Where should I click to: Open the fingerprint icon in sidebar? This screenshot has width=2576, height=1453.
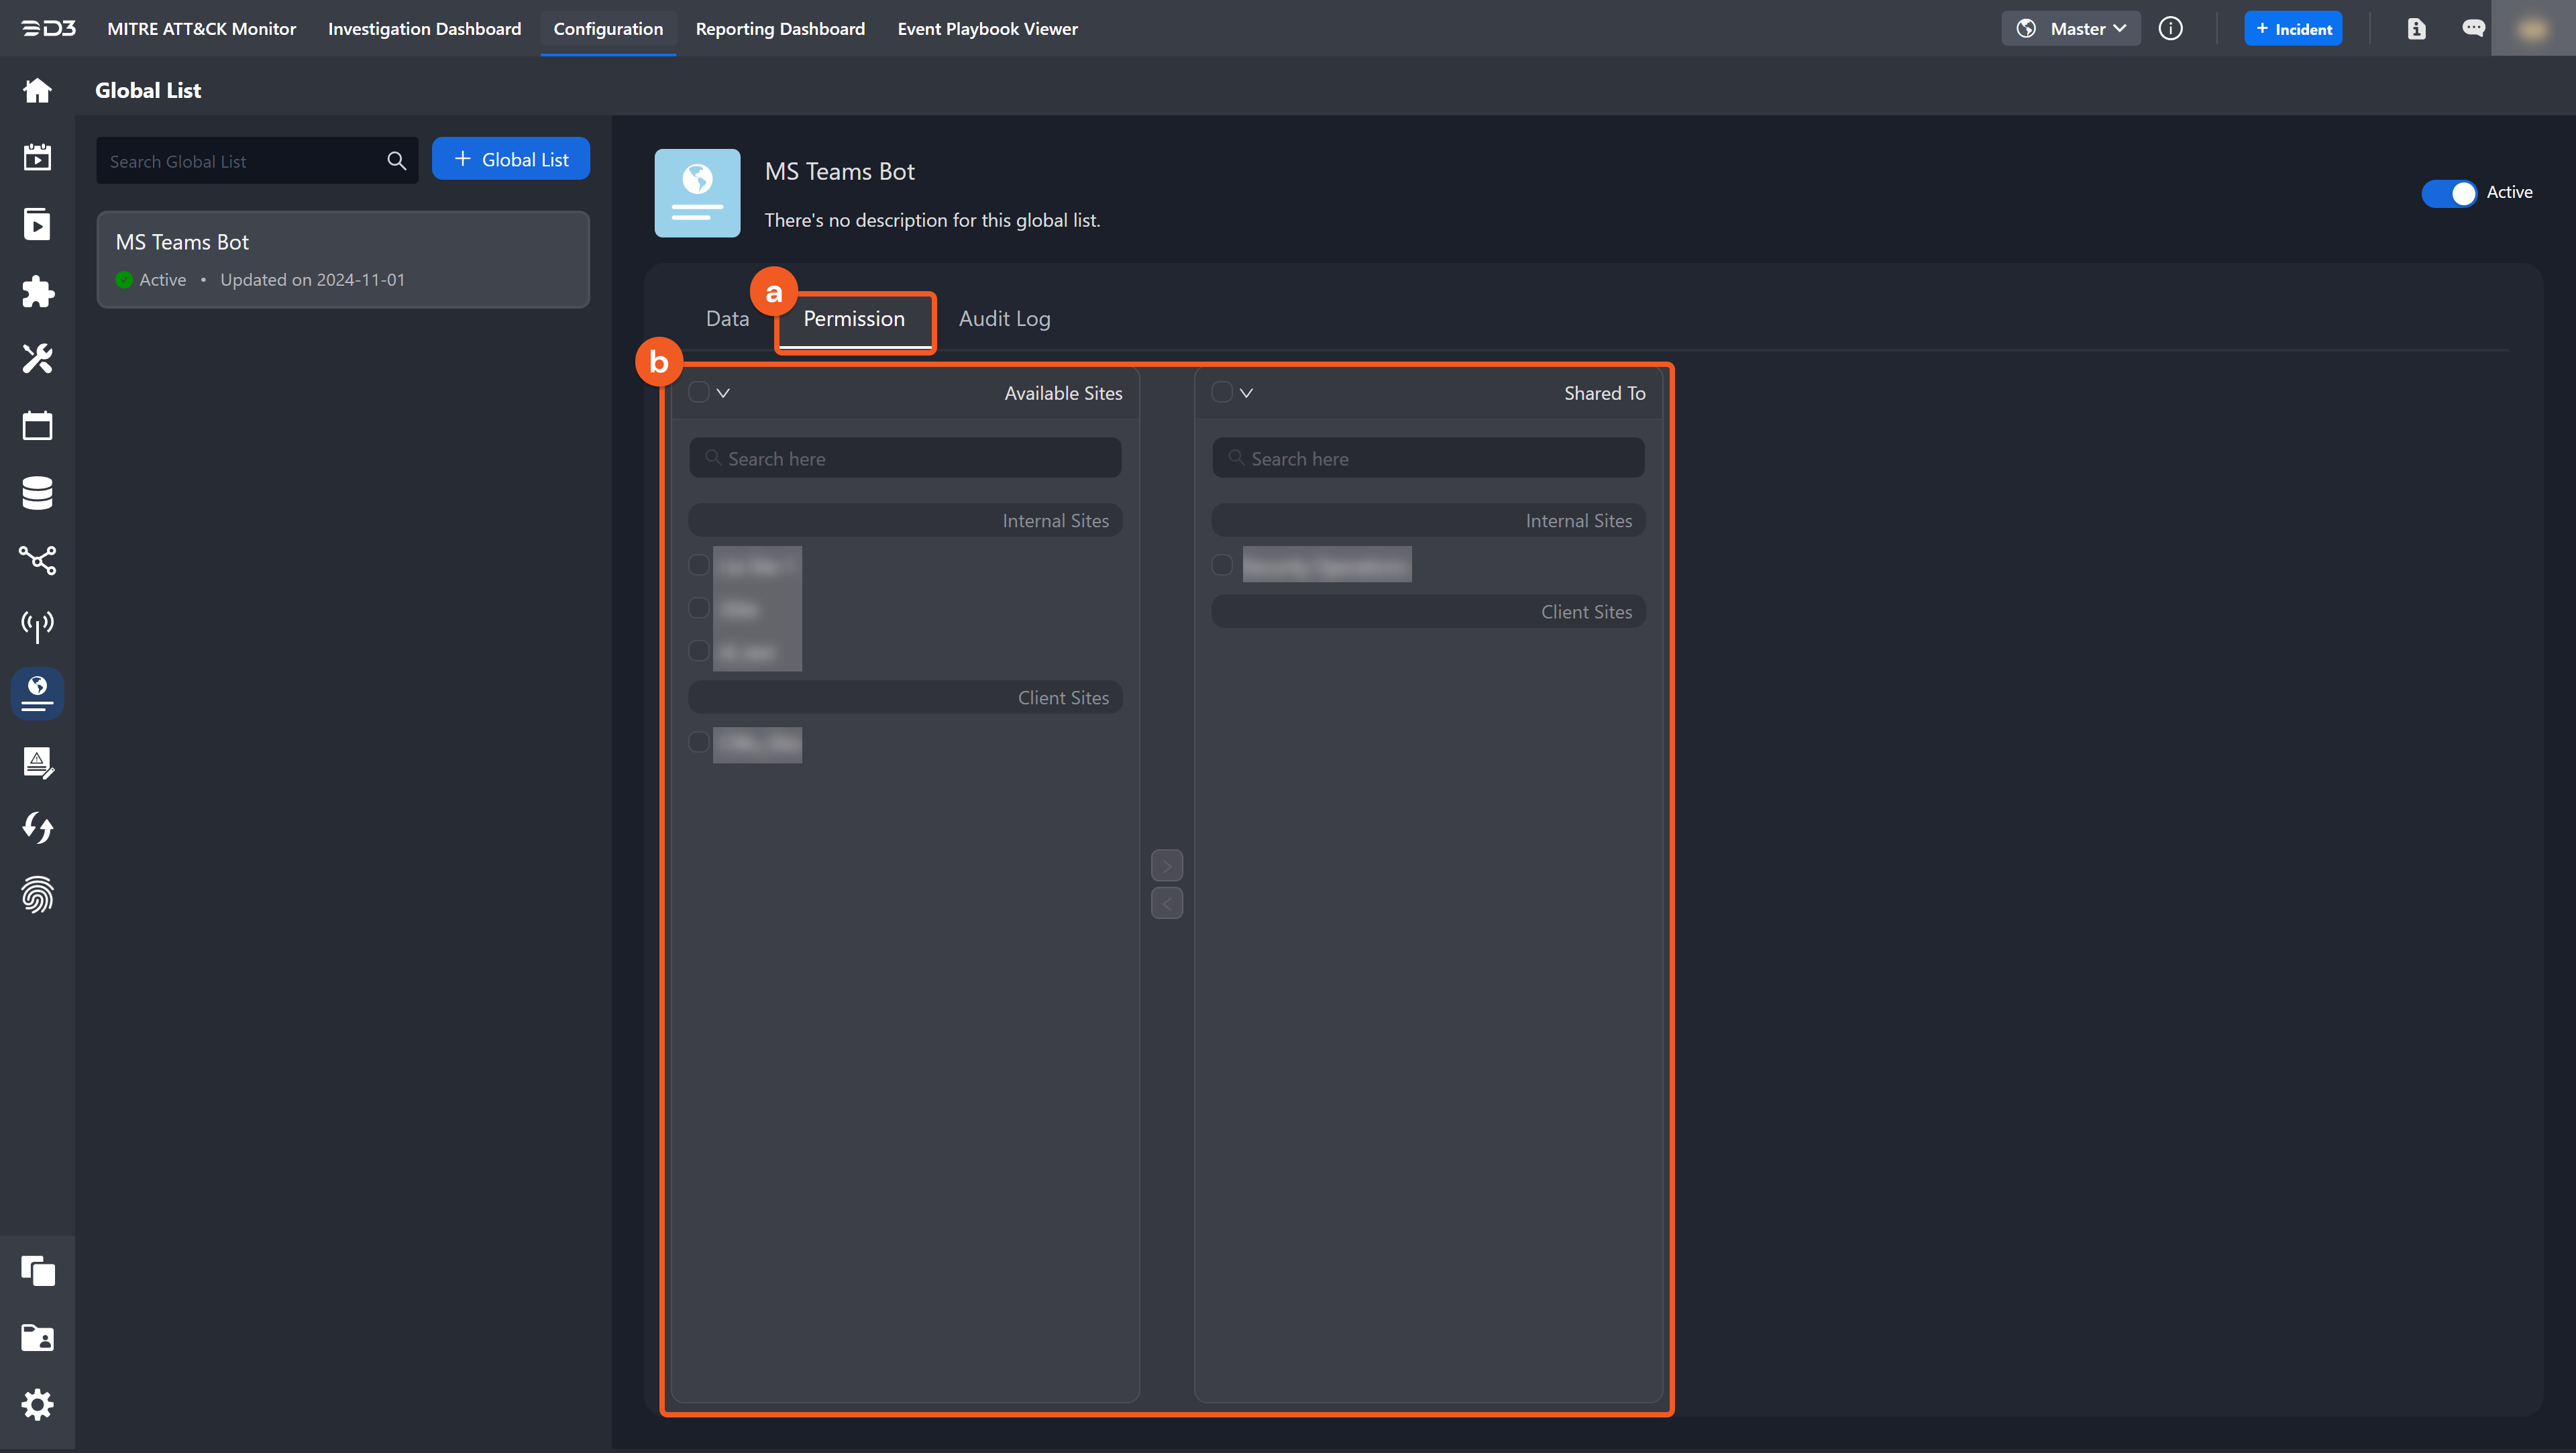point(37,895)
